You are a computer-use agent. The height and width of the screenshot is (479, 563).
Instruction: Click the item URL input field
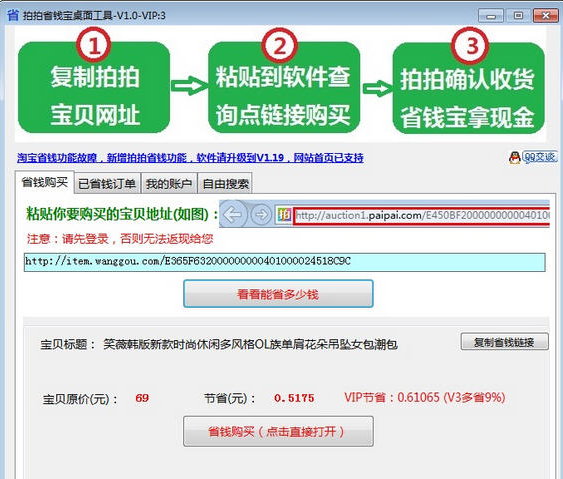tap(284, 262)
